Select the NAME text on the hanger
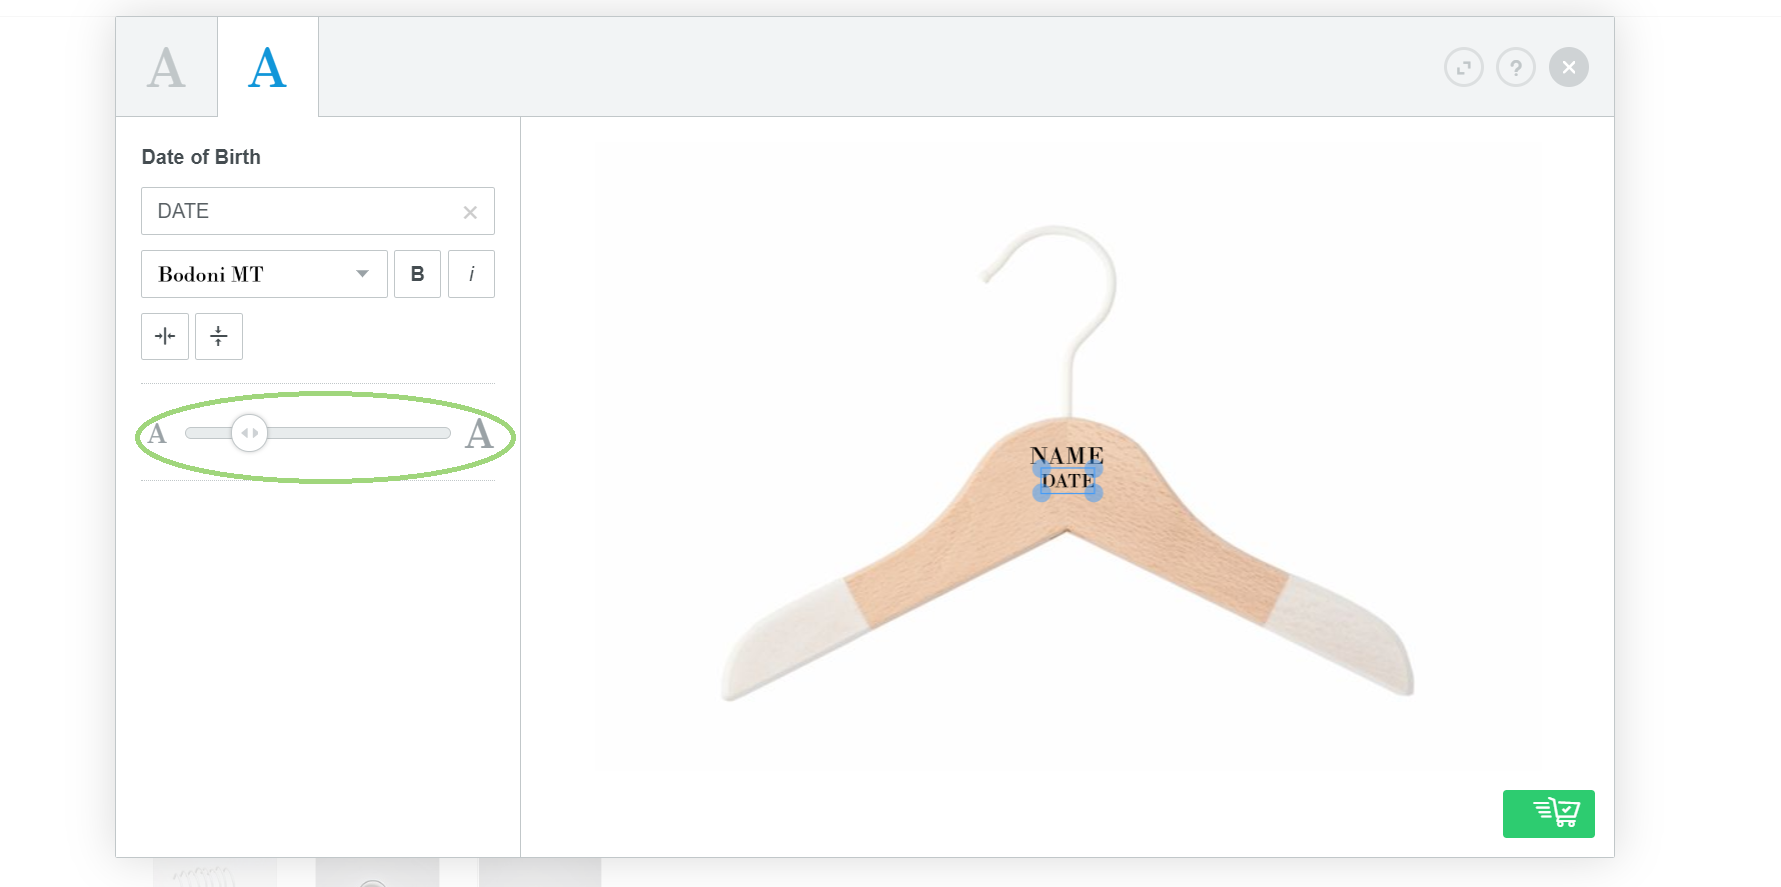Image resolution: width=1781 pixels, height=887 pixels. point(1067,456)
